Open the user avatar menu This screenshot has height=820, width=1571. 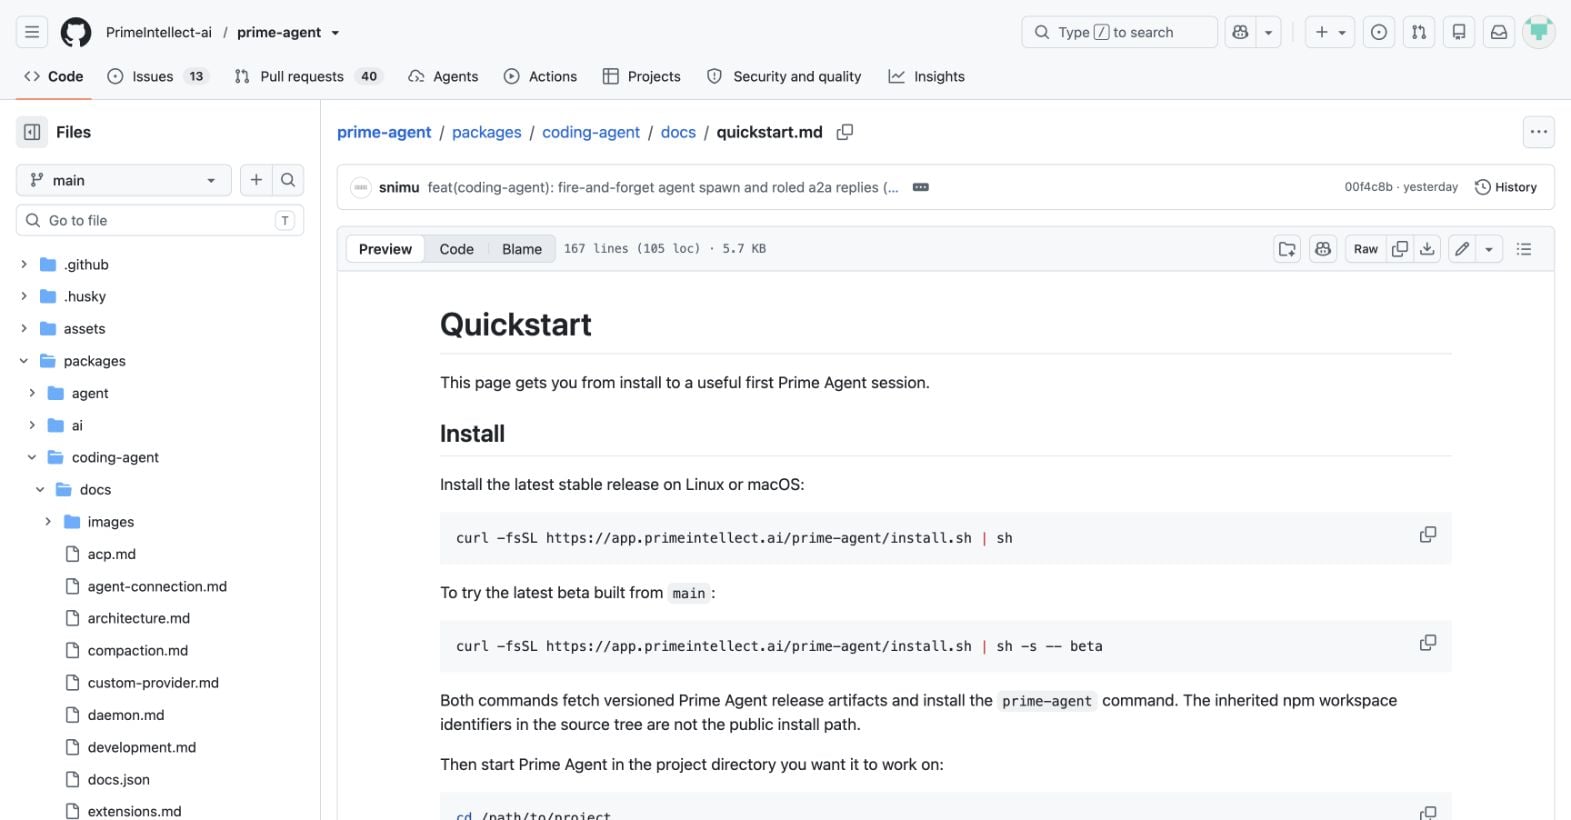click(x=1539, y=32)
